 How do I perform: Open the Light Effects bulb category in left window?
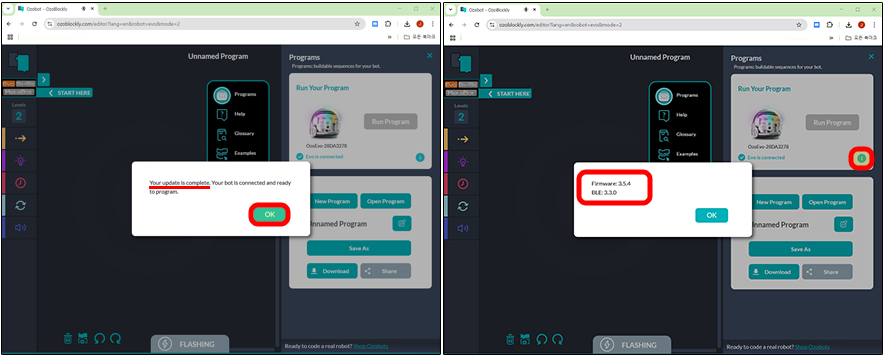pyautogui.click(x=20, y=161)
